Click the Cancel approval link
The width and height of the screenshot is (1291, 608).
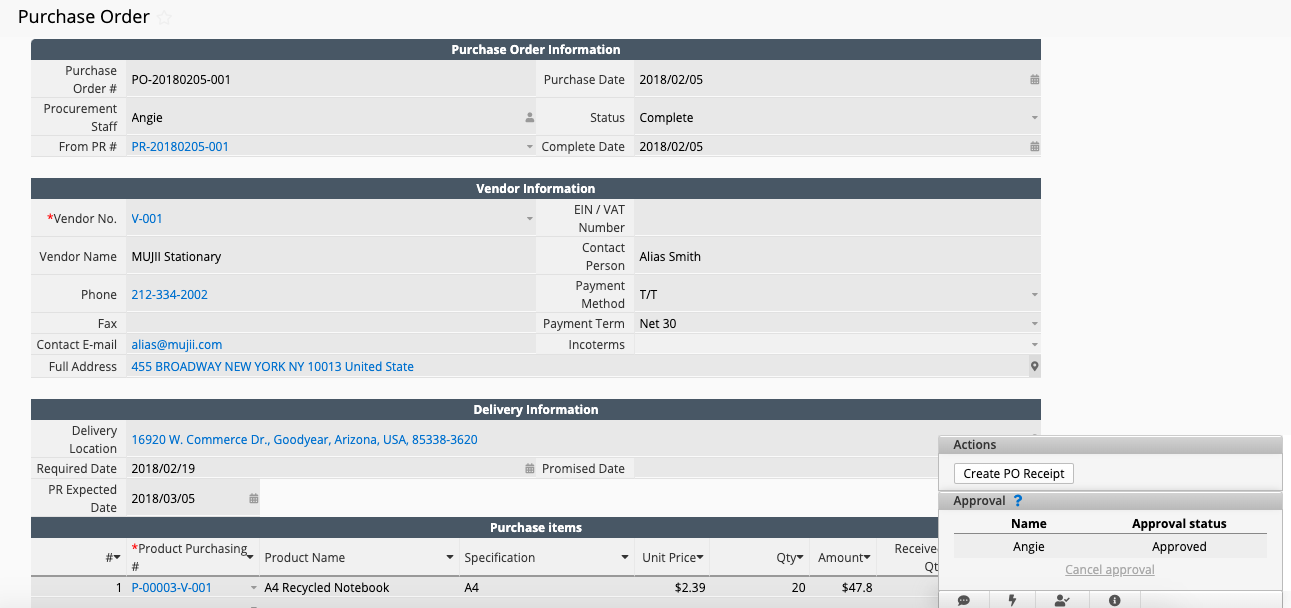tap(1109, 570)
